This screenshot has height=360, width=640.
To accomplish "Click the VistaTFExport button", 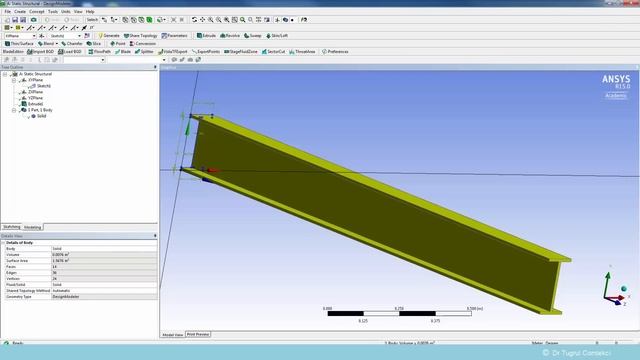I will [x=173, y=52].
